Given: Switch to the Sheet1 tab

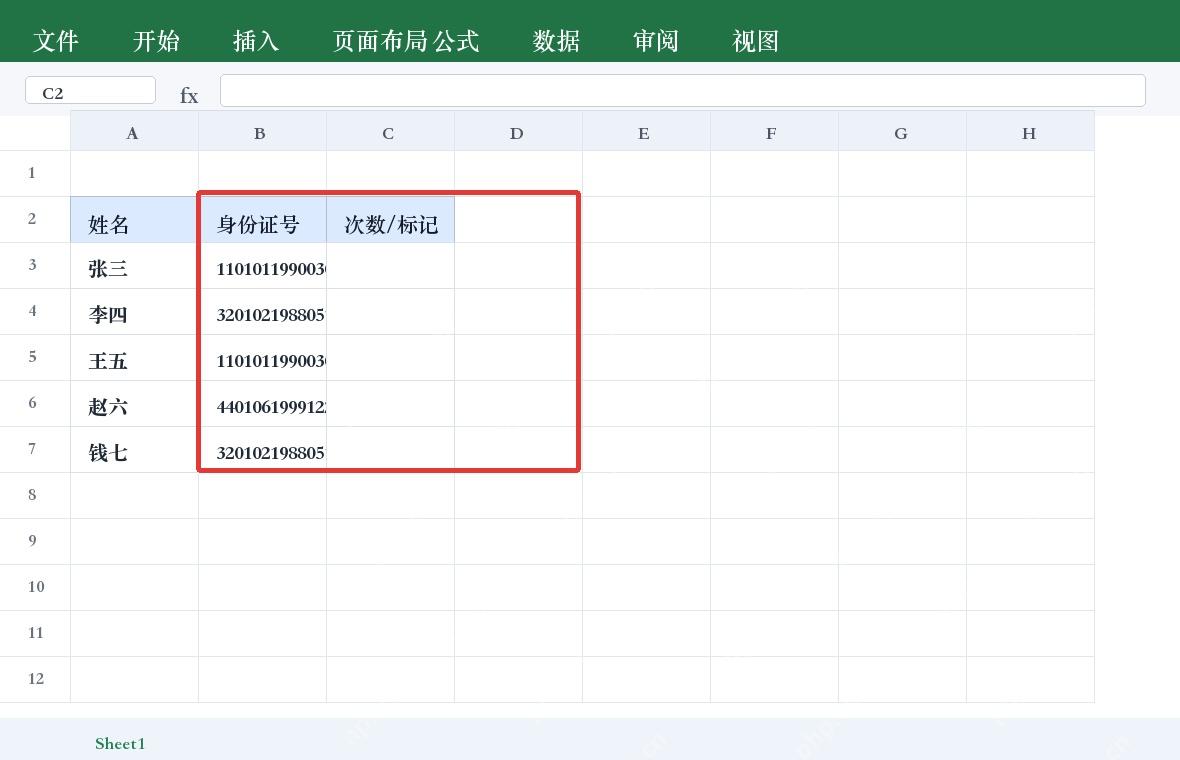Looking at the screenshot, I should coord(120,743).
